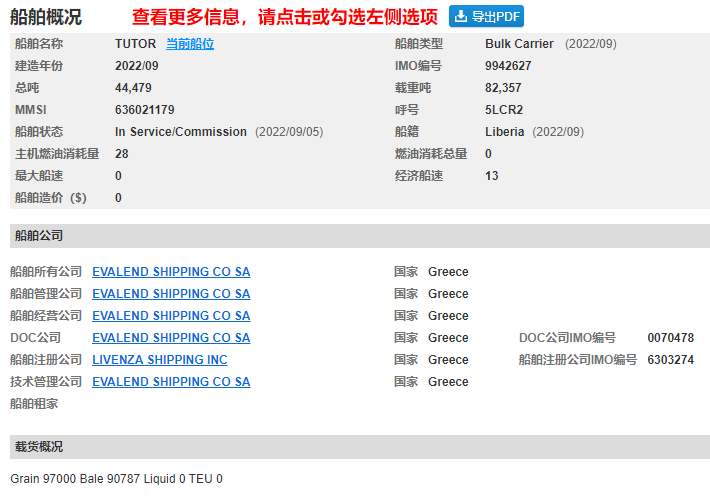Click the download icon in the 导出PDF button
The width and height of the screenshot is (710, 501).
coord(461,17)
